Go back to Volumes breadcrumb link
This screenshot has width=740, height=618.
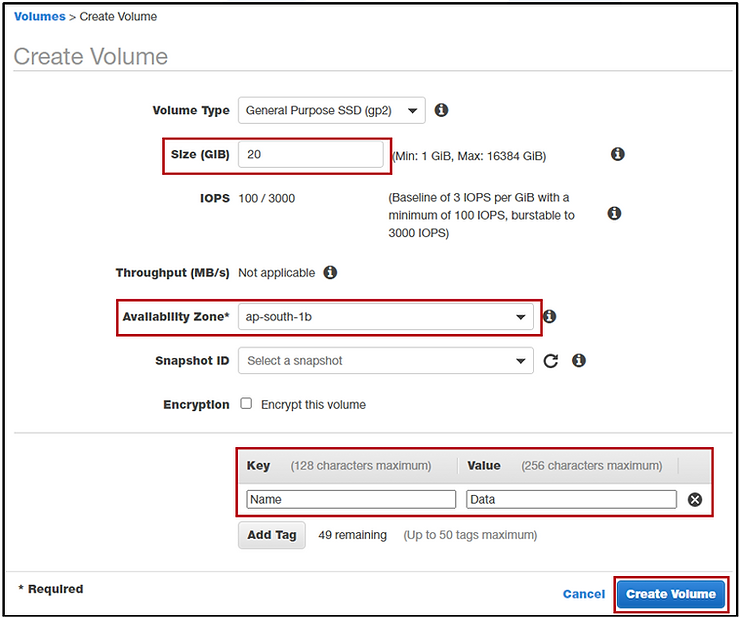(40, 17)
